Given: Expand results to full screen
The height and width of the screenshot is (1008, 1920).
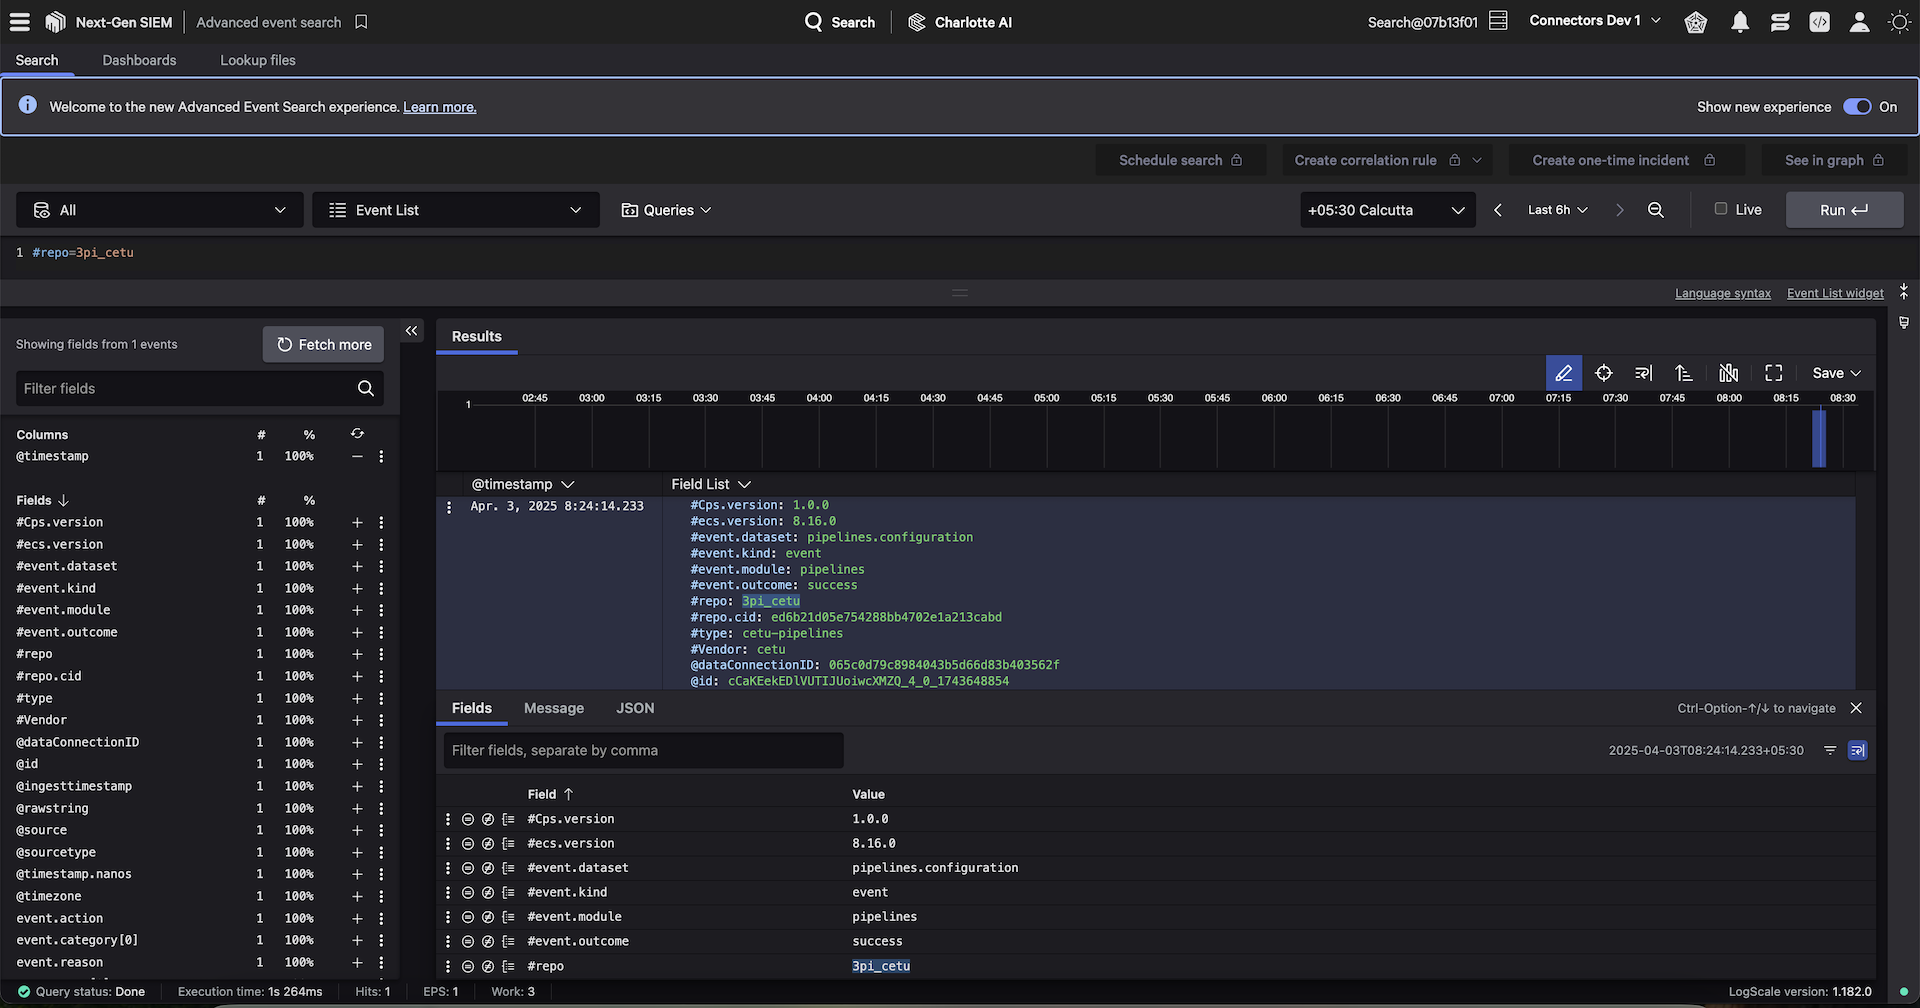Looking at the screenshot, I should (1774, 373).
